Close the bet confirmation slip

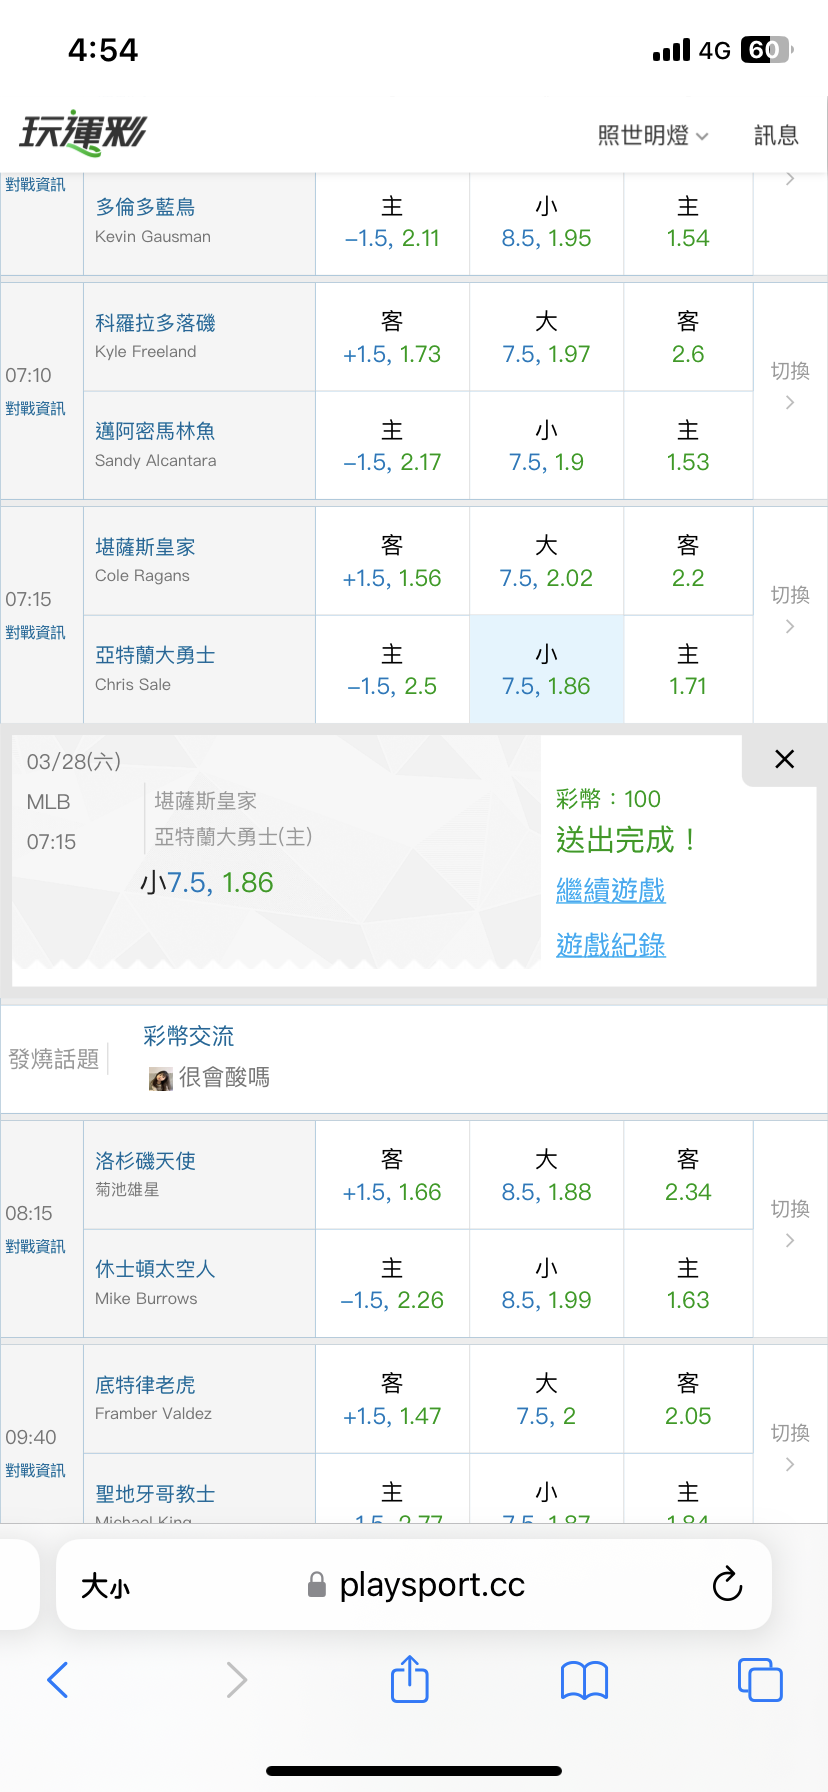[785, 759]
